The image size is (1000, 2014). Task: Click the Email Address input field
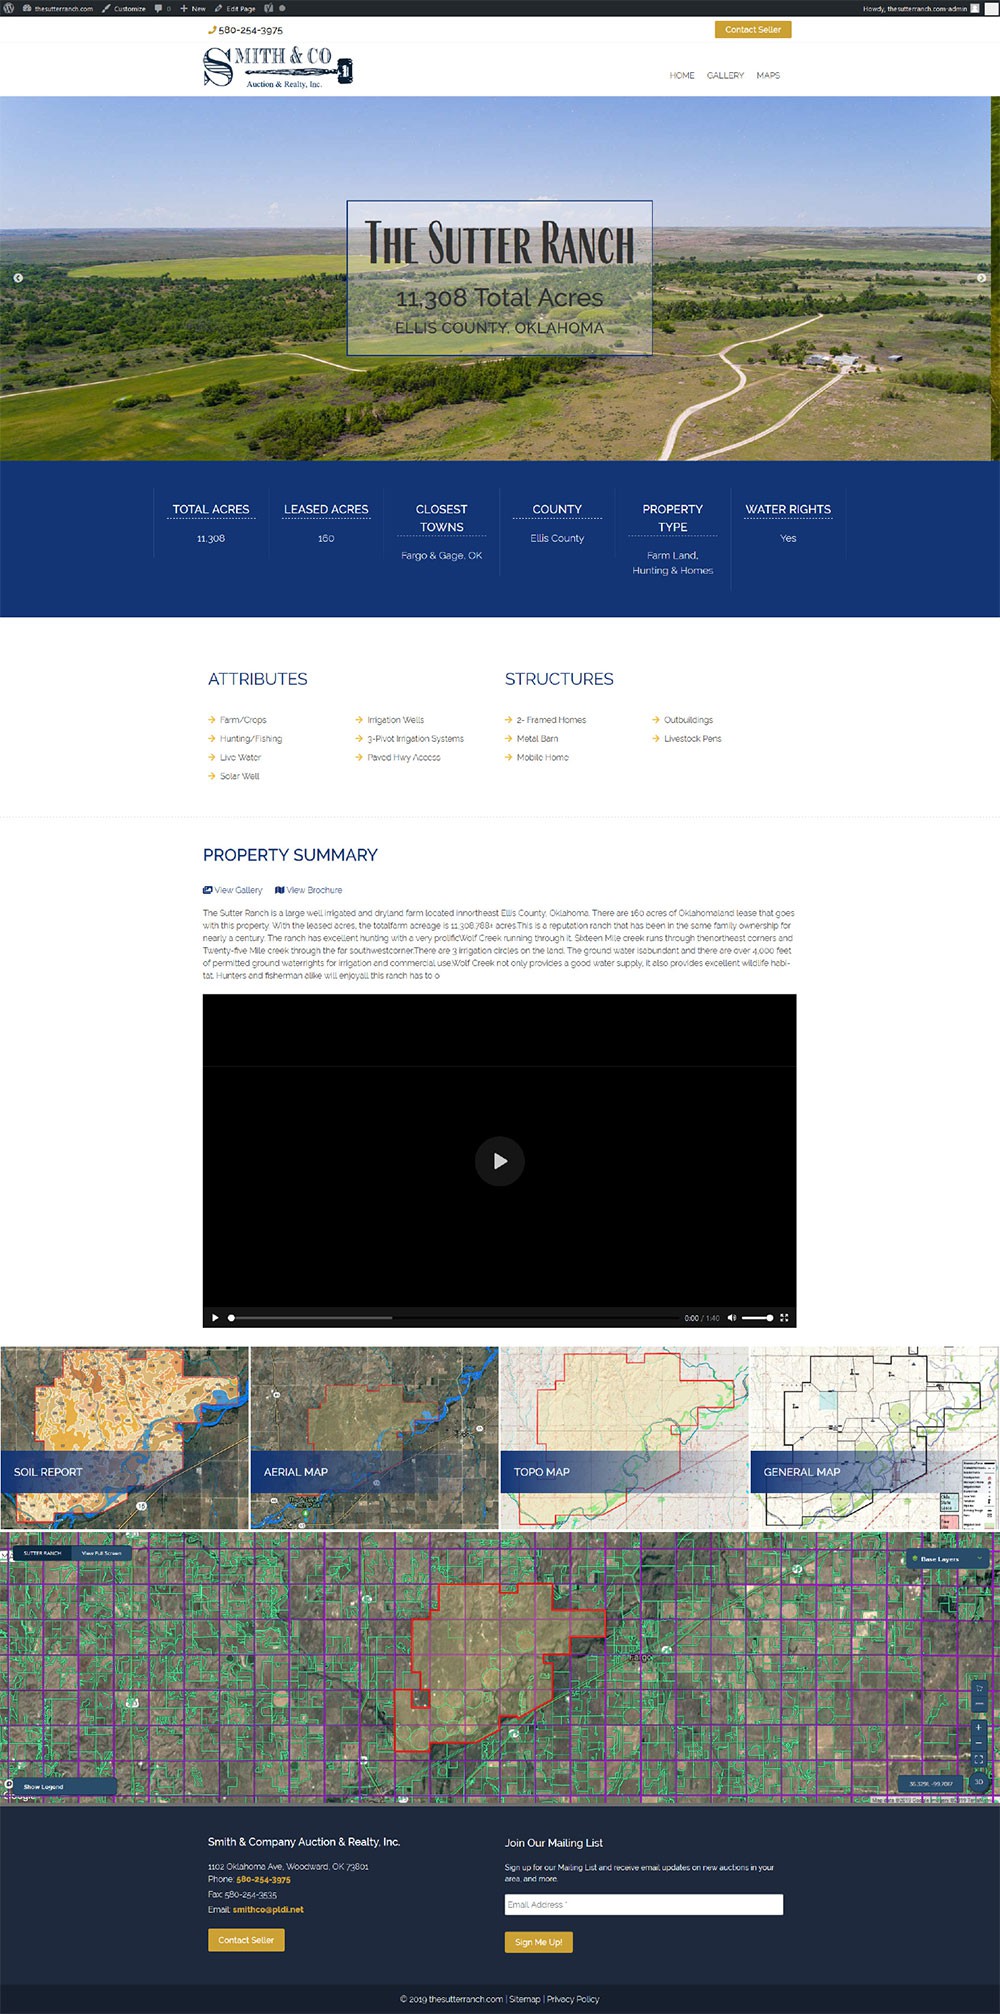(643, 1904)
